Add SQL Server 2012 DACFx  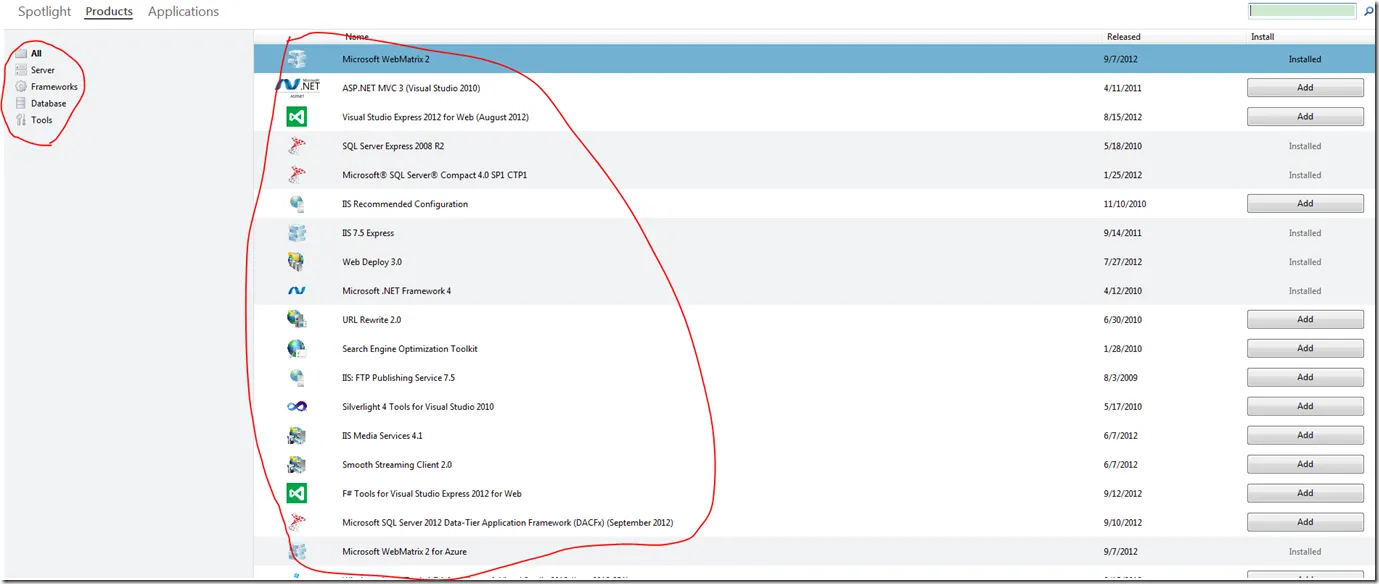point(1305,523)
